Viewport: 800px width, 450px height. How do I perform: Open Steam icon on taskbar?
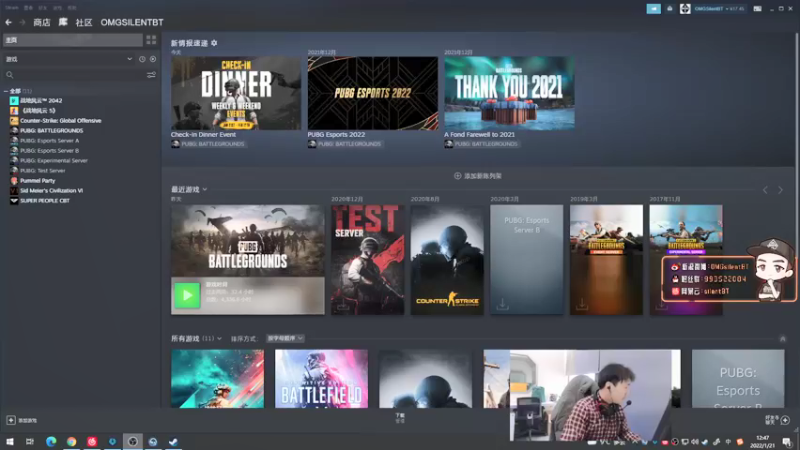[x=173, y=441]
